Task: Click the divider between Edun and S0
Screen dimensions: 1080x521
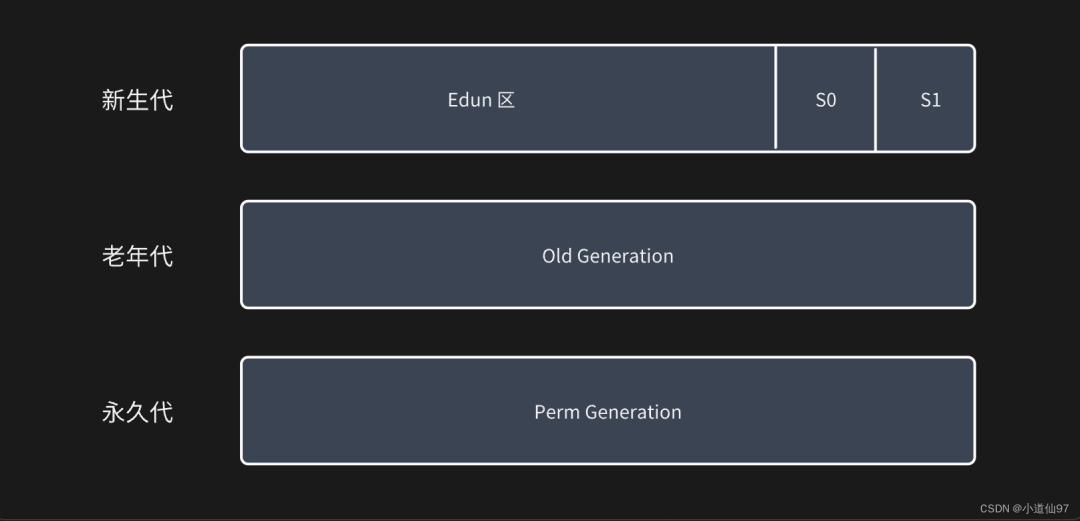Action: coord(776,99)
